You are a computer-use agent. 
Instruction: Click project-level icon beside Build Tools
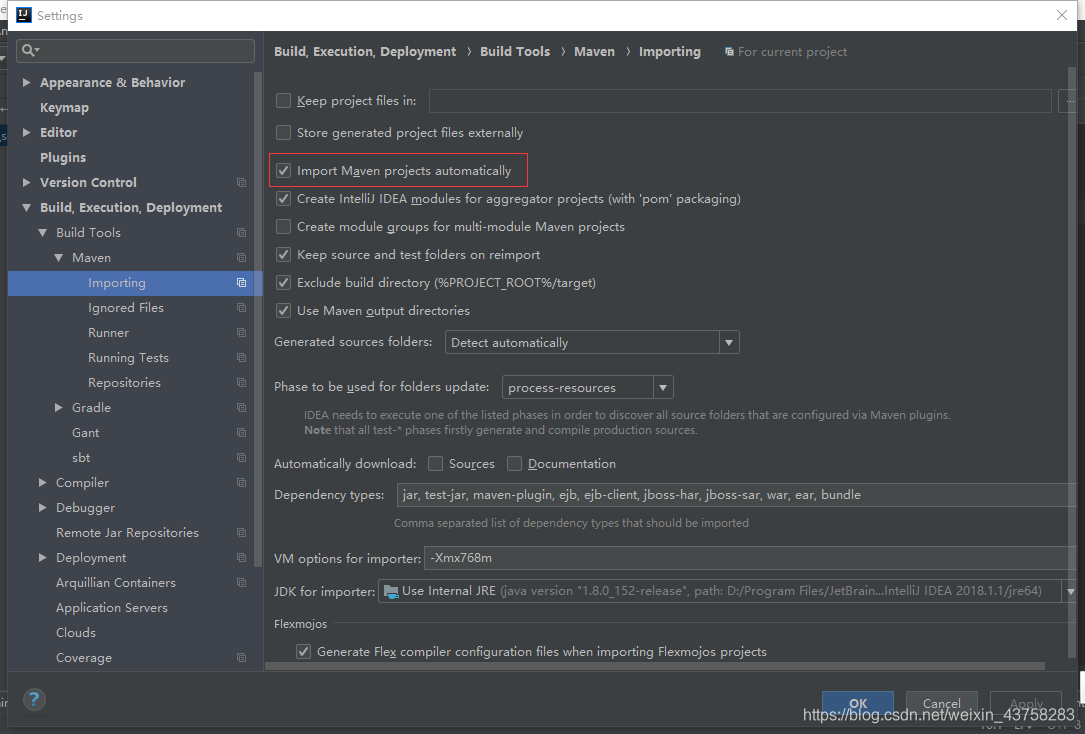pyautogui.click(x=241, y=232)
